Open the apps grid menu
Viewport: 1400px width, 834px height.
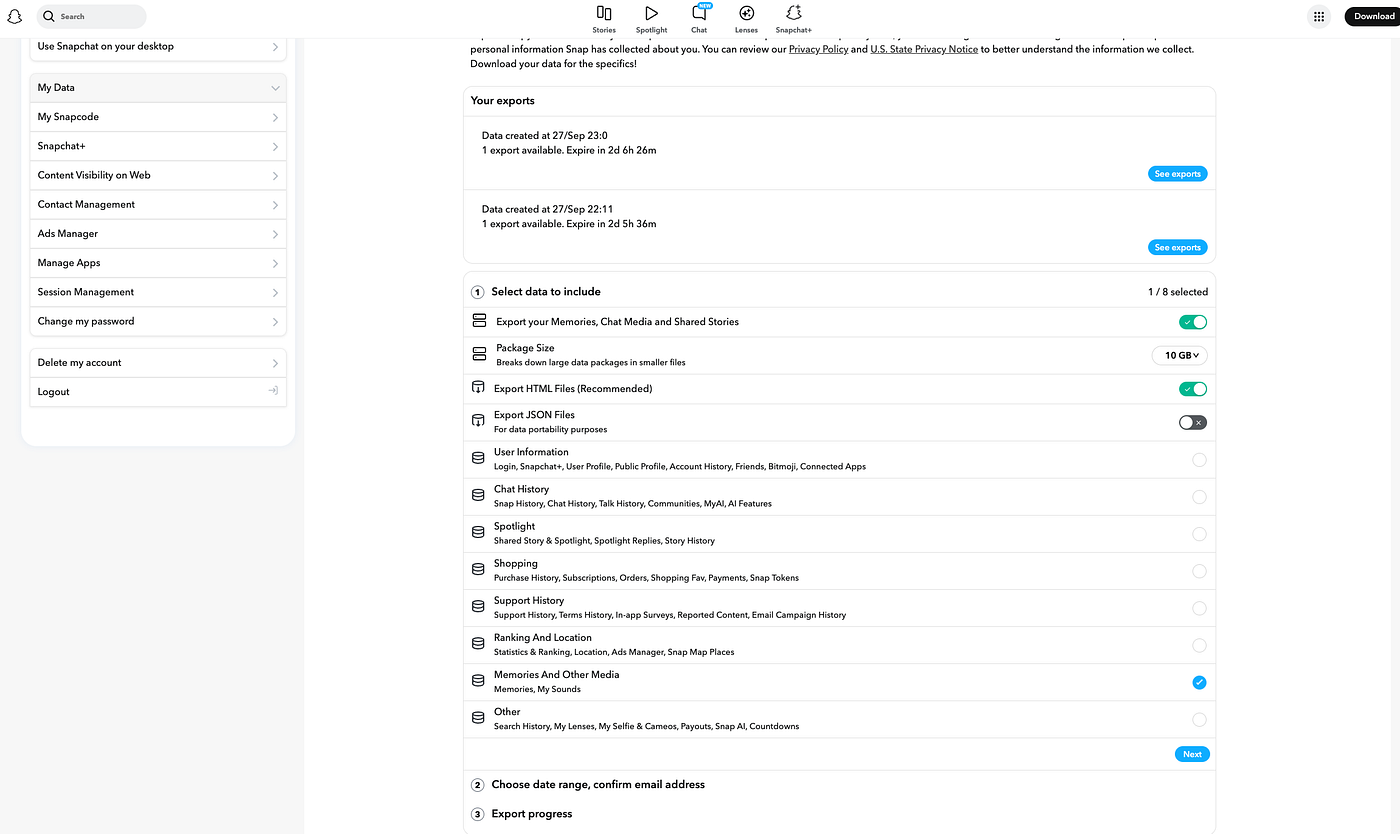[x=1319, y=16]
